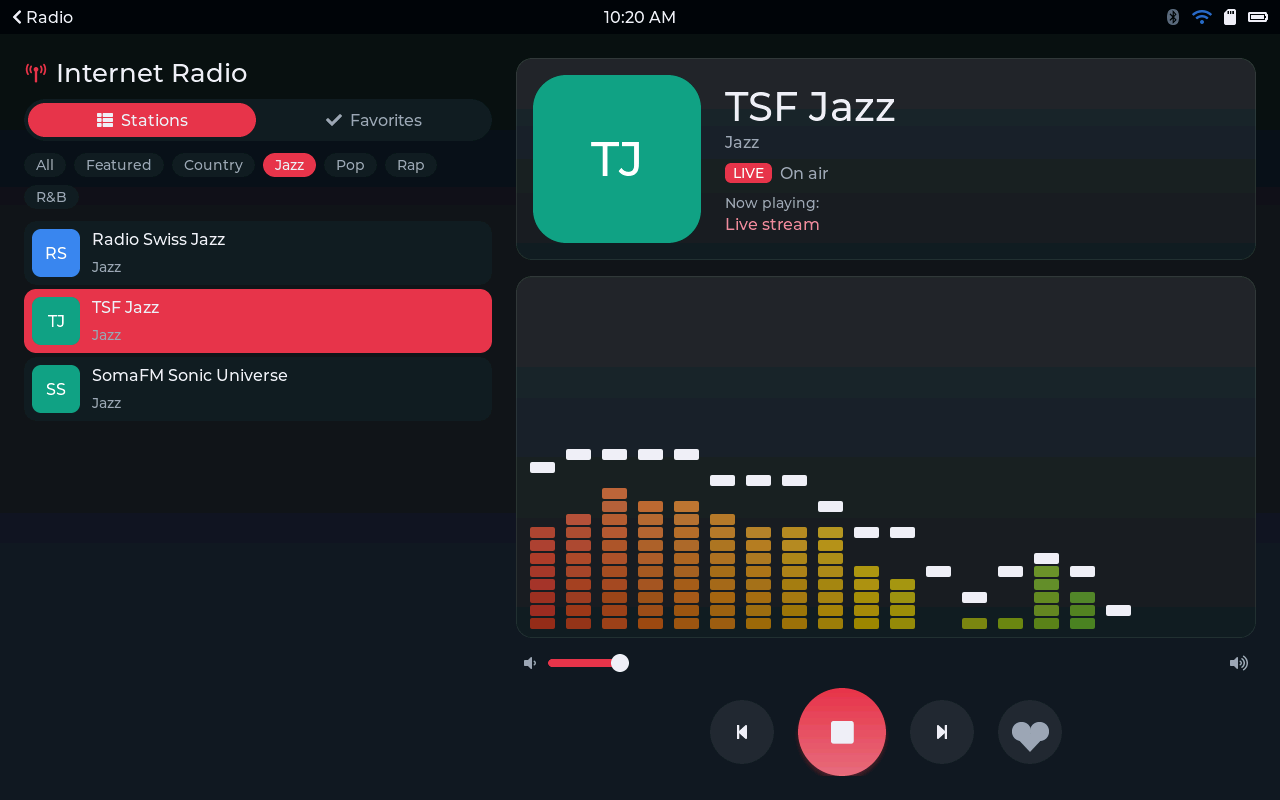Click the battery status icon
Viewport: 1280px width, 800px height.
[1258, 17]
